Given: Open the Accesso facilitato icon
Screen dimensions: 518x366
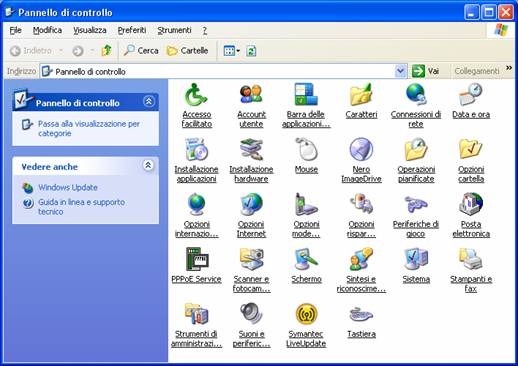Looking at the screenshot, I should click(196, 94).
